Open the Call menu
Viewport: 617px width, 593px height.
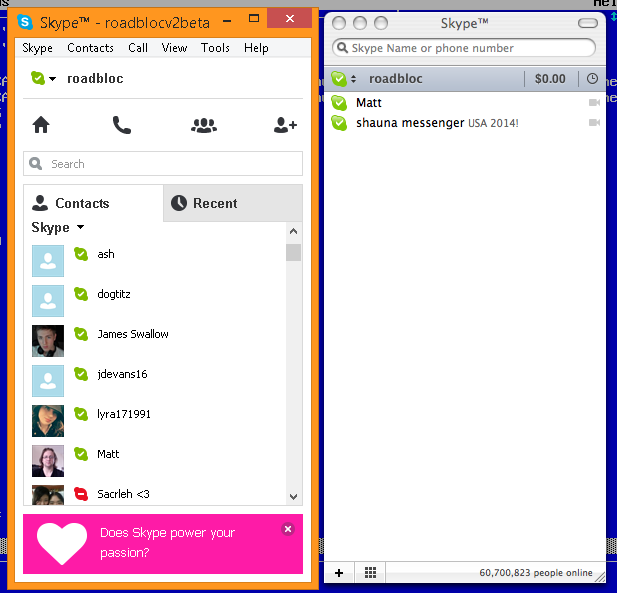[x=138, y=48]
